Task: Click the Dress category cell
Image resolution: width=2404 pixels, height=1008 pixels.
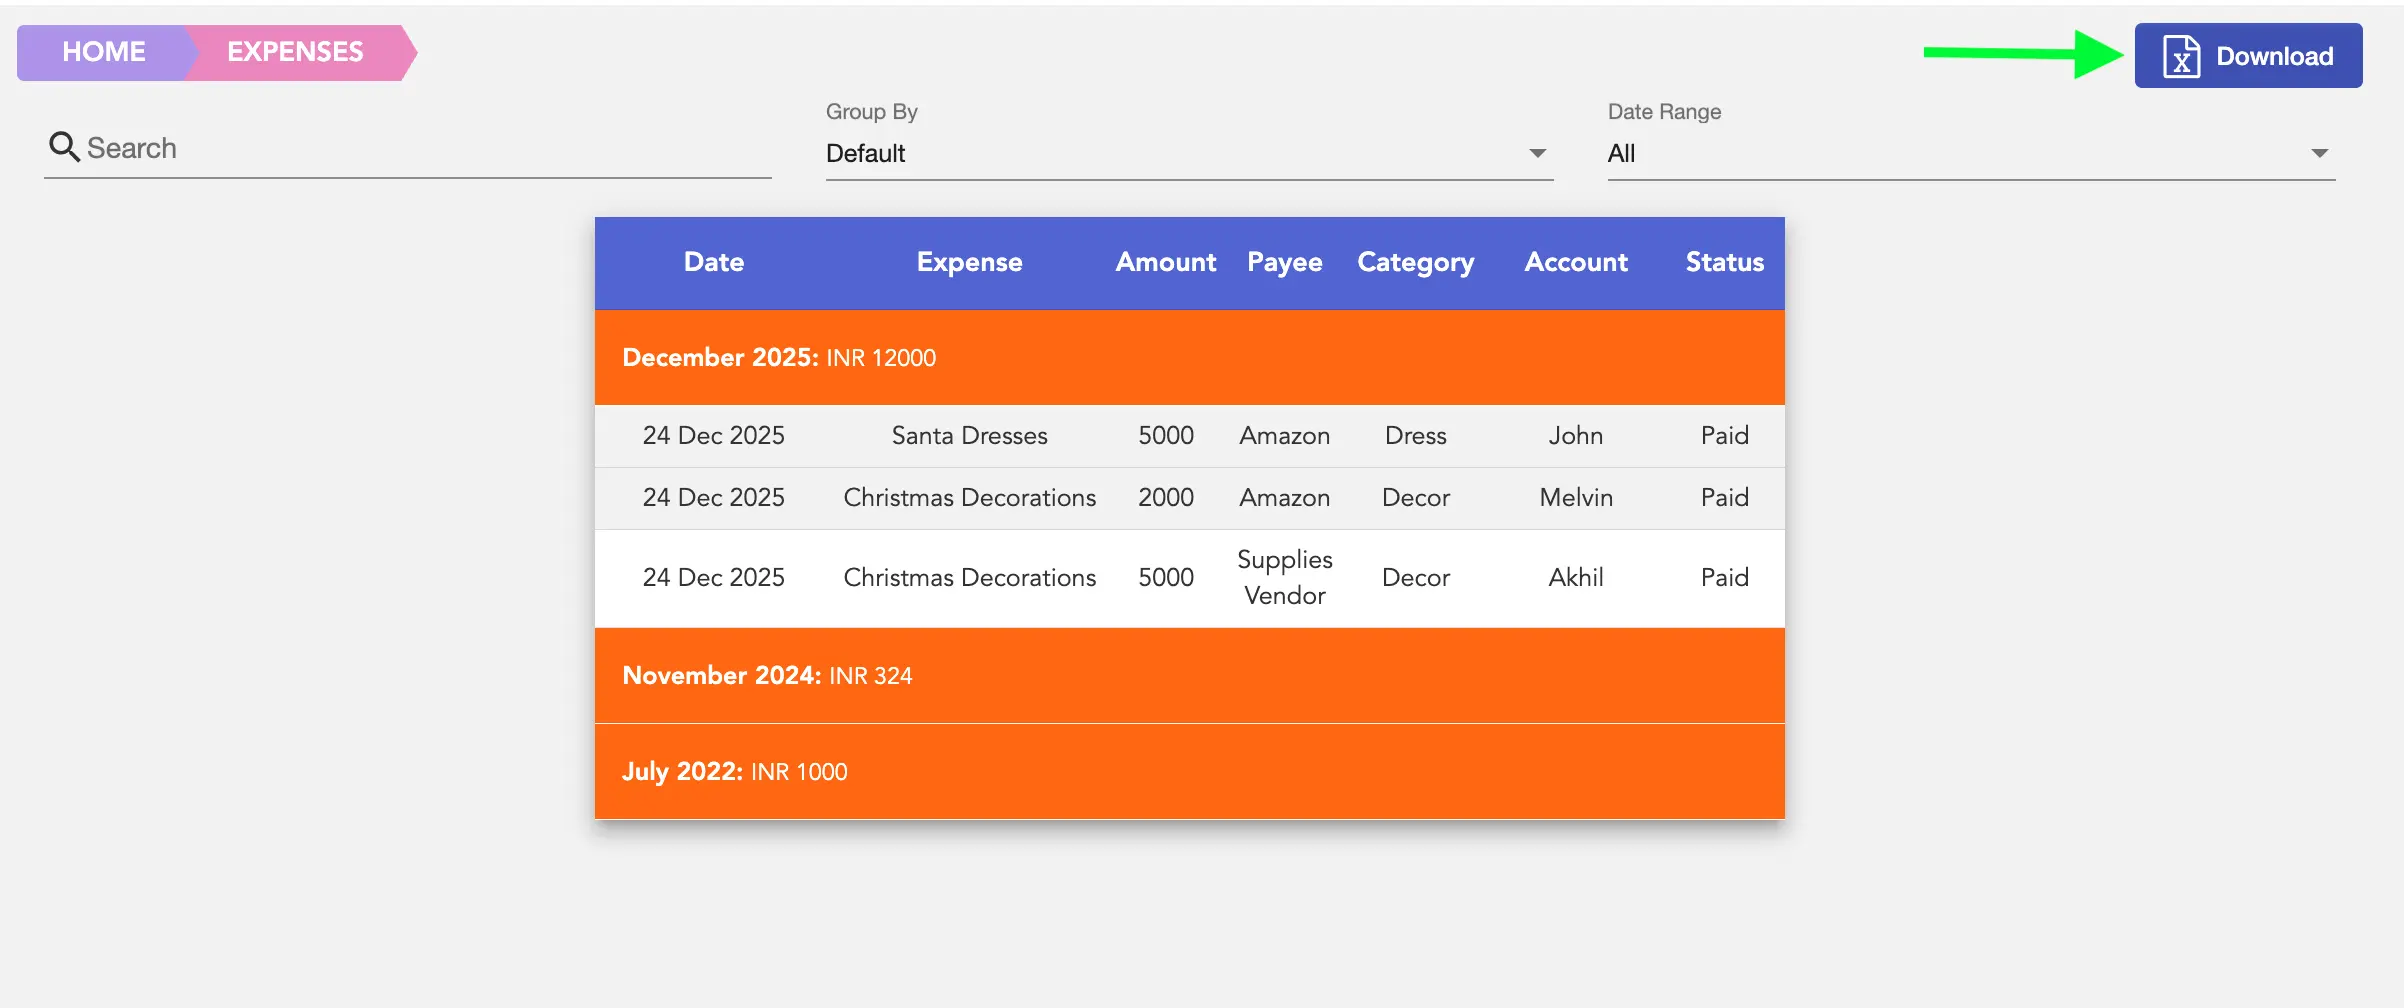Action: [x=1416, y=435]
